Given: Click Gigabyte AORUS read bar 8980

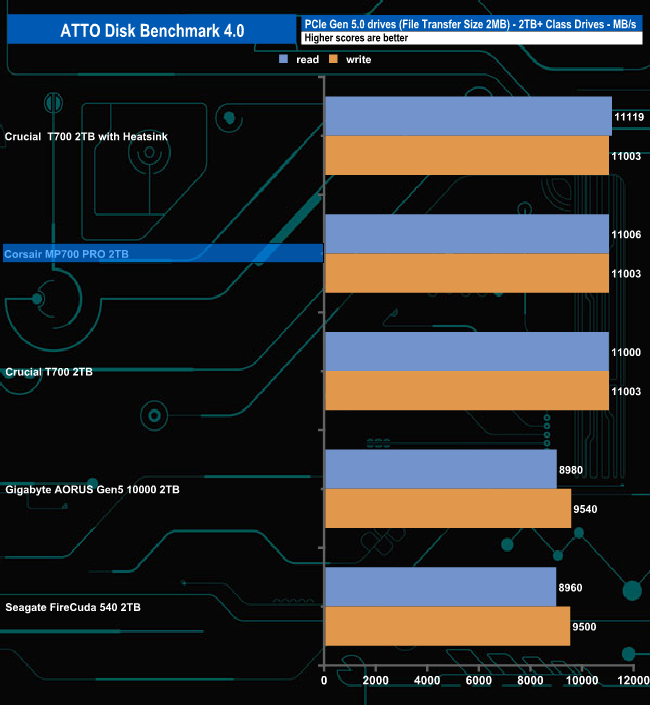Looking at the screenshot, I should click(x=441, y=469).
